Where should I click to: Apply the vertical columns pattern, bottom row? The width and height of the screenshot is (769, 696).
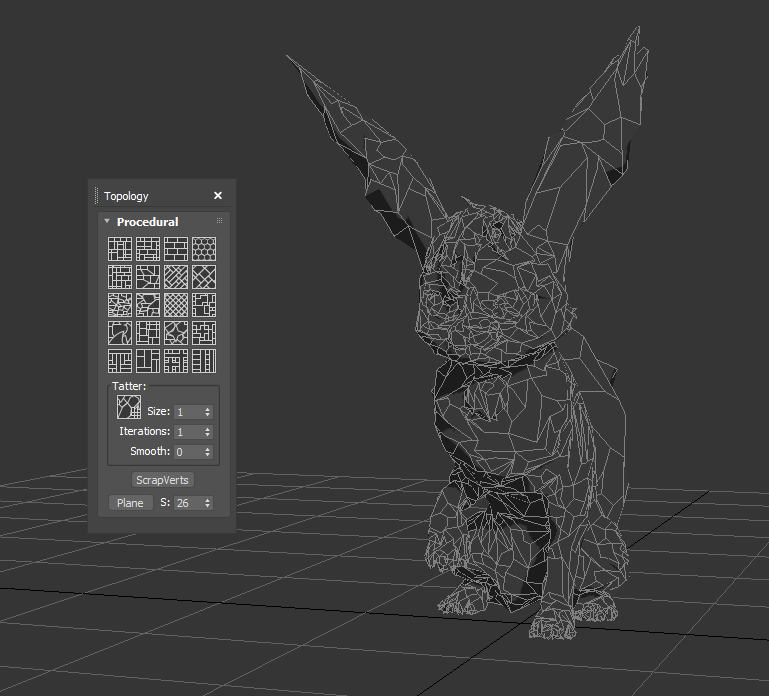204,361
